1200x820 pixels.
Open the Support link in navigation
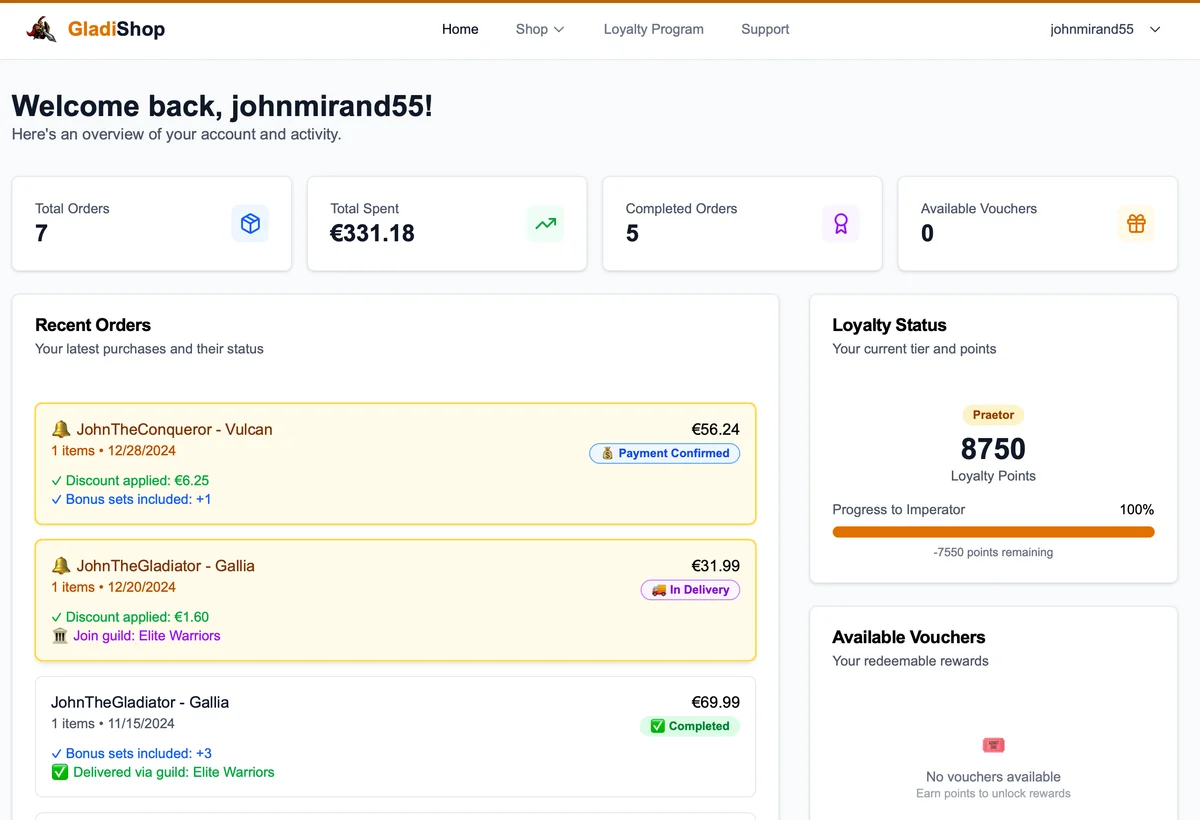pyautogui.click(x=765, y=29)
